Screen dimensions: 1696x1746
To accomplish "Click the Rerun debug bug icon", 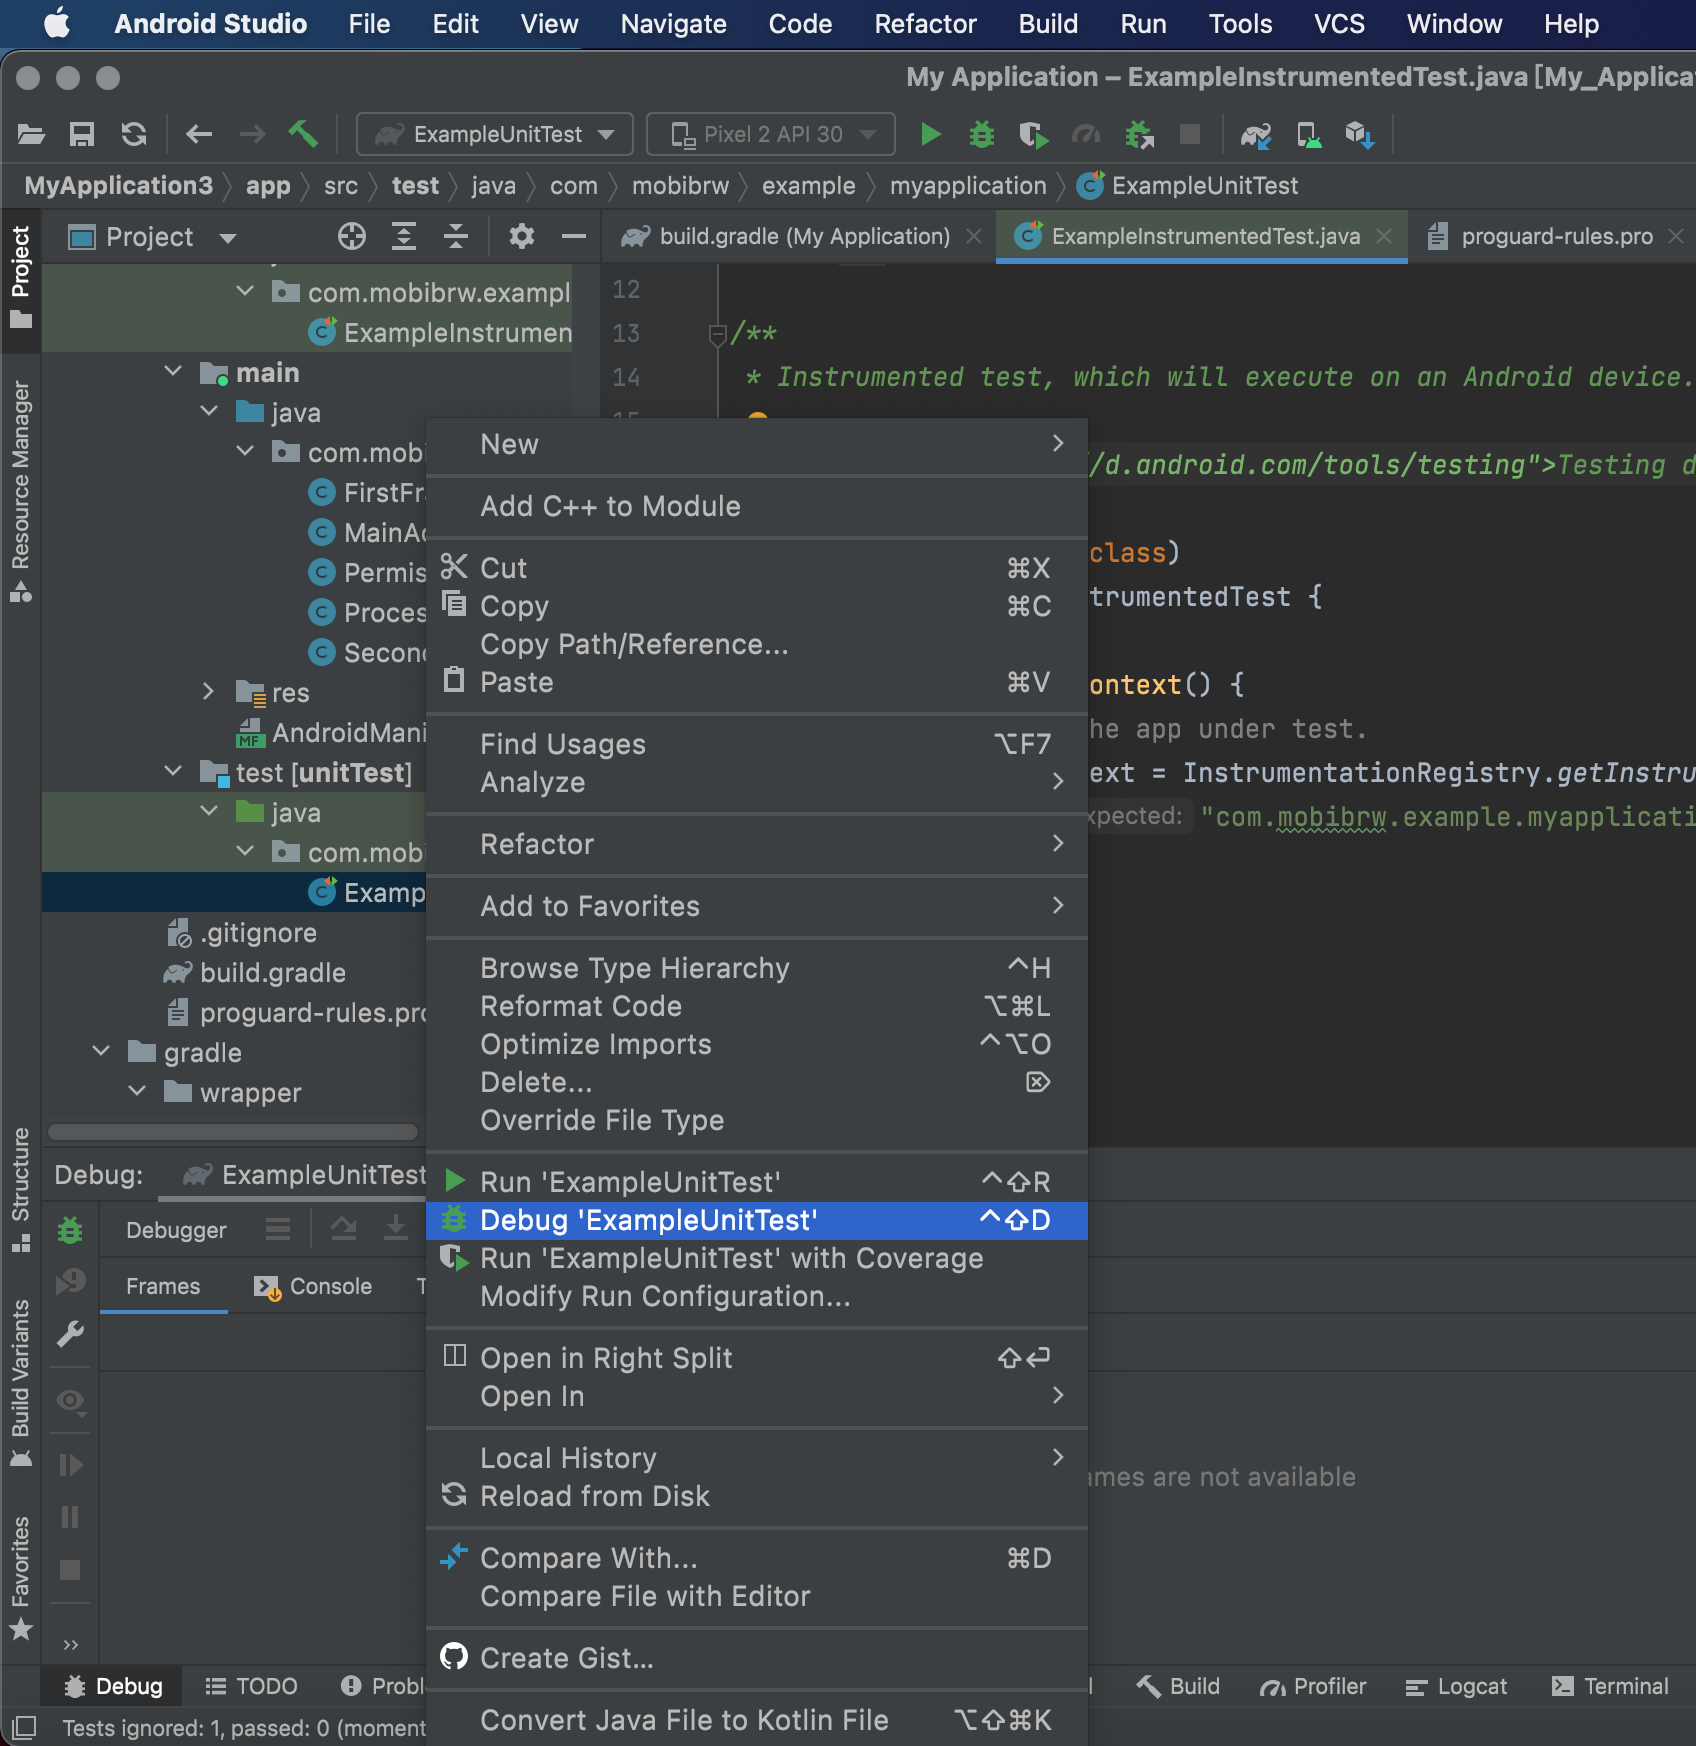I will (x=70, y=1230).
